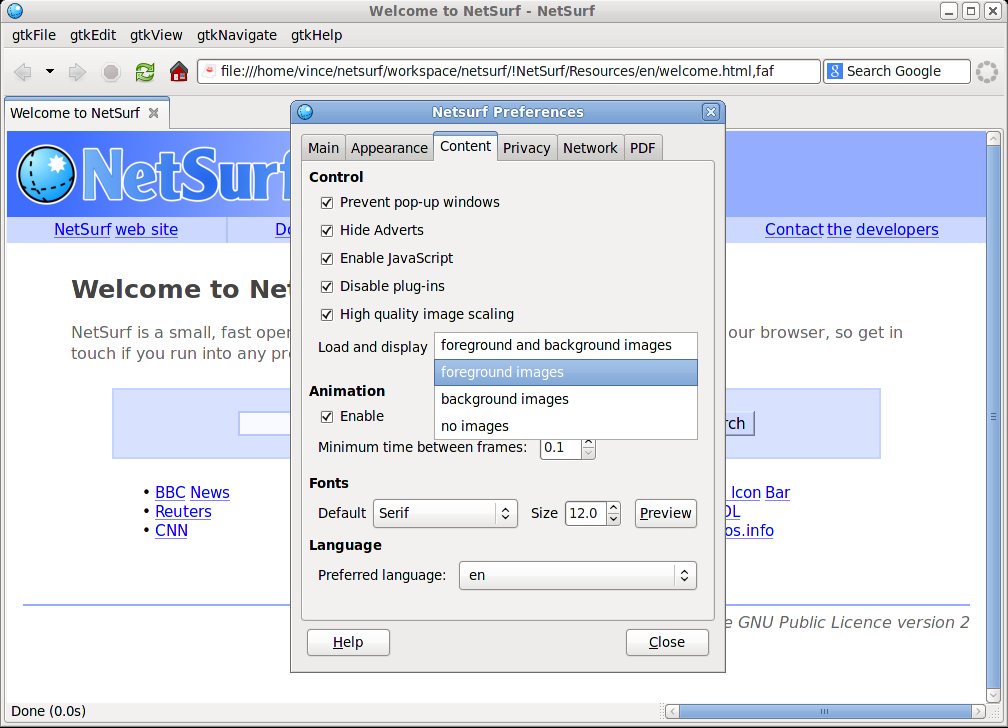Click the NetSurf window title-bar globe icon
Image resolution: width=1008 pixels, height=728 pixels.
coord(15,11)
